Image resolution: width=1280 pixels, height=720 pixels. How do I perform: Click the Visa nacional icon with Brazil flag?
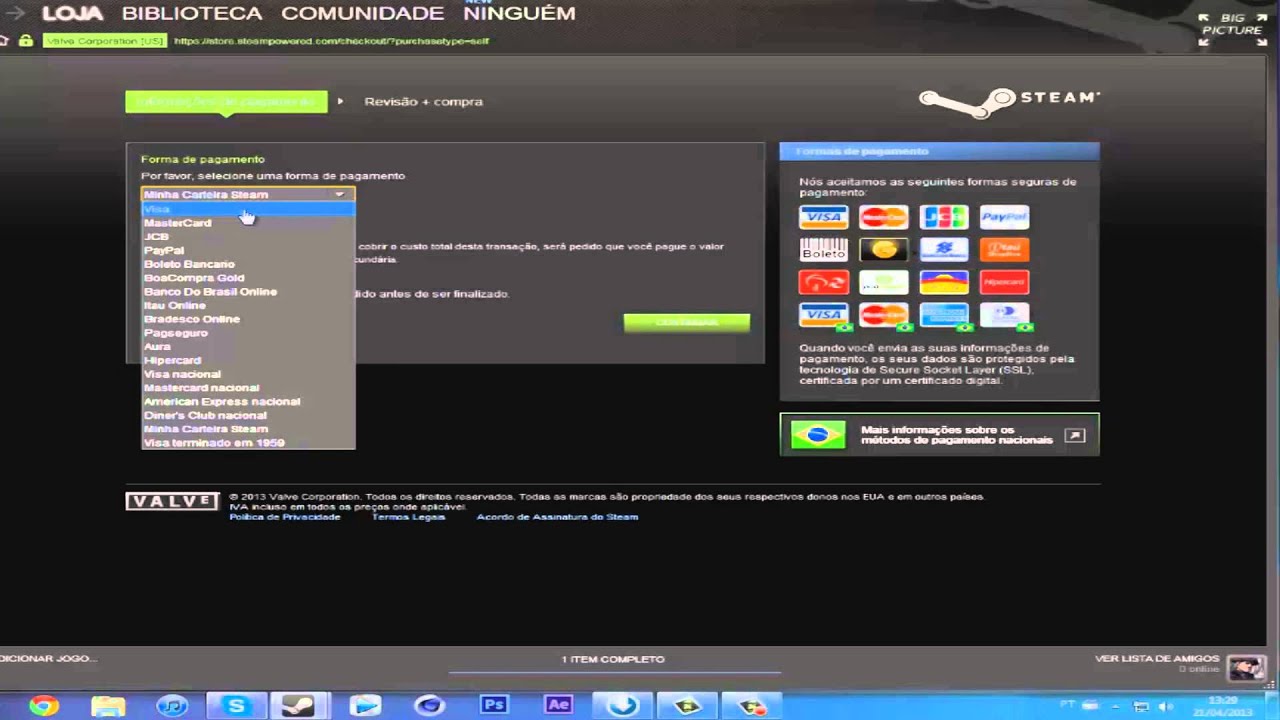coord(823,315)
